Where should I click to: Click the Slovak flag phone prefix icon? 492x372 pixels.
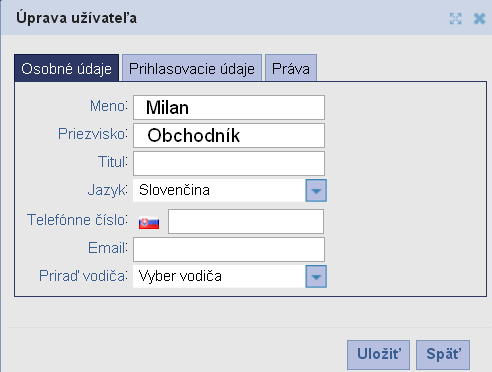(x=149, y=223)
